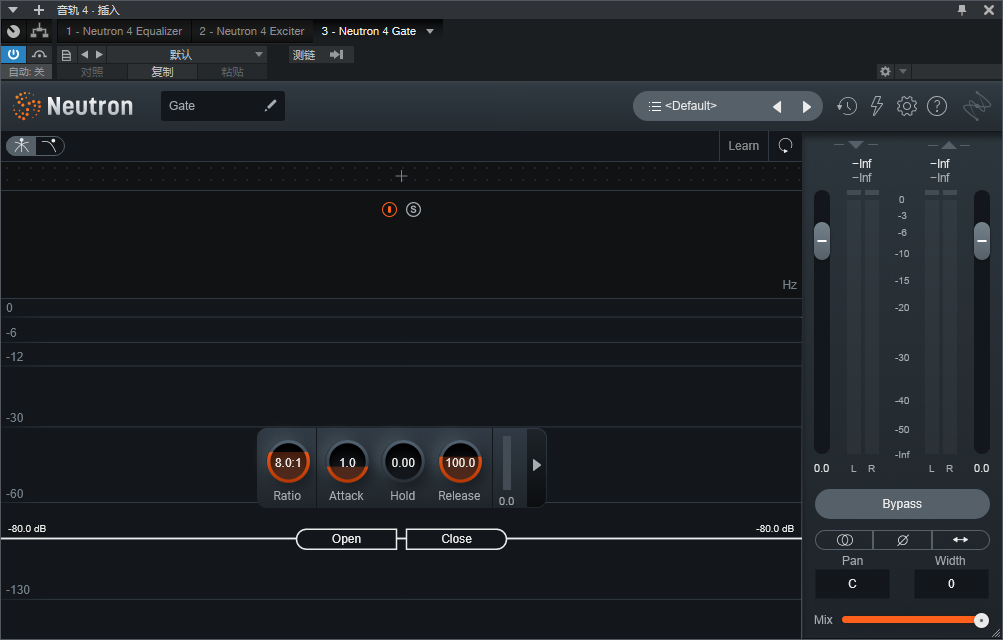Click the Mix slider handle
The image size is (1003, 640).
pyautogui.click(x=981, y=620)
